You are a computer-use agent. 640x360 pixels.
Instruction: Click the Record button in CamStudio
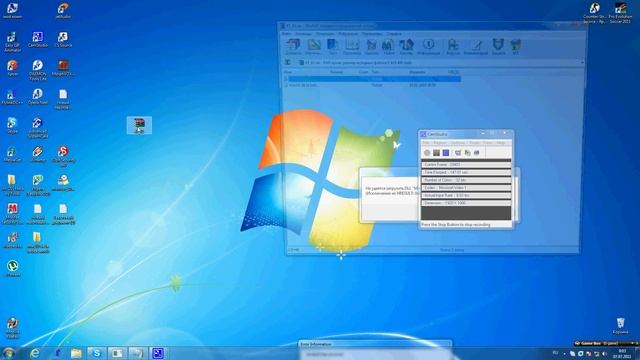pyautogui.click(x=427, y=153)
